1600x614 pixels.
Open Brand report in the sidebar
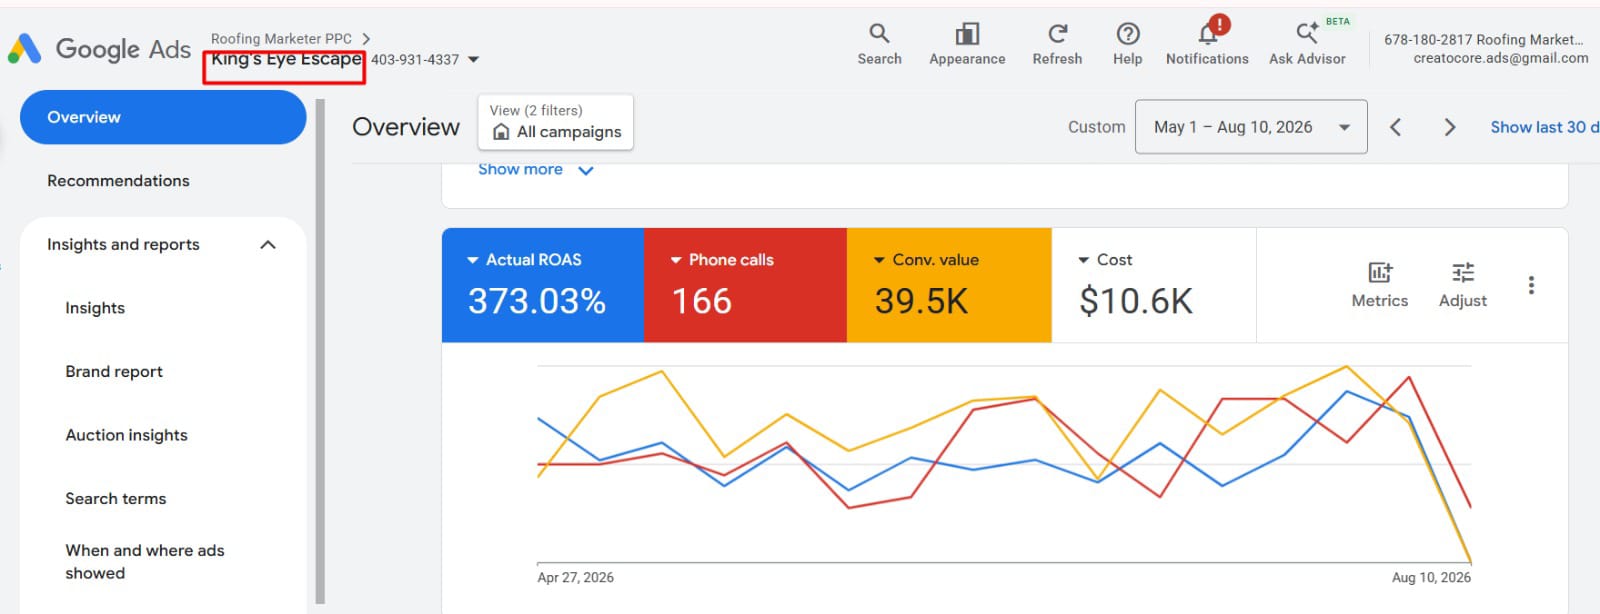coord(114,372)
